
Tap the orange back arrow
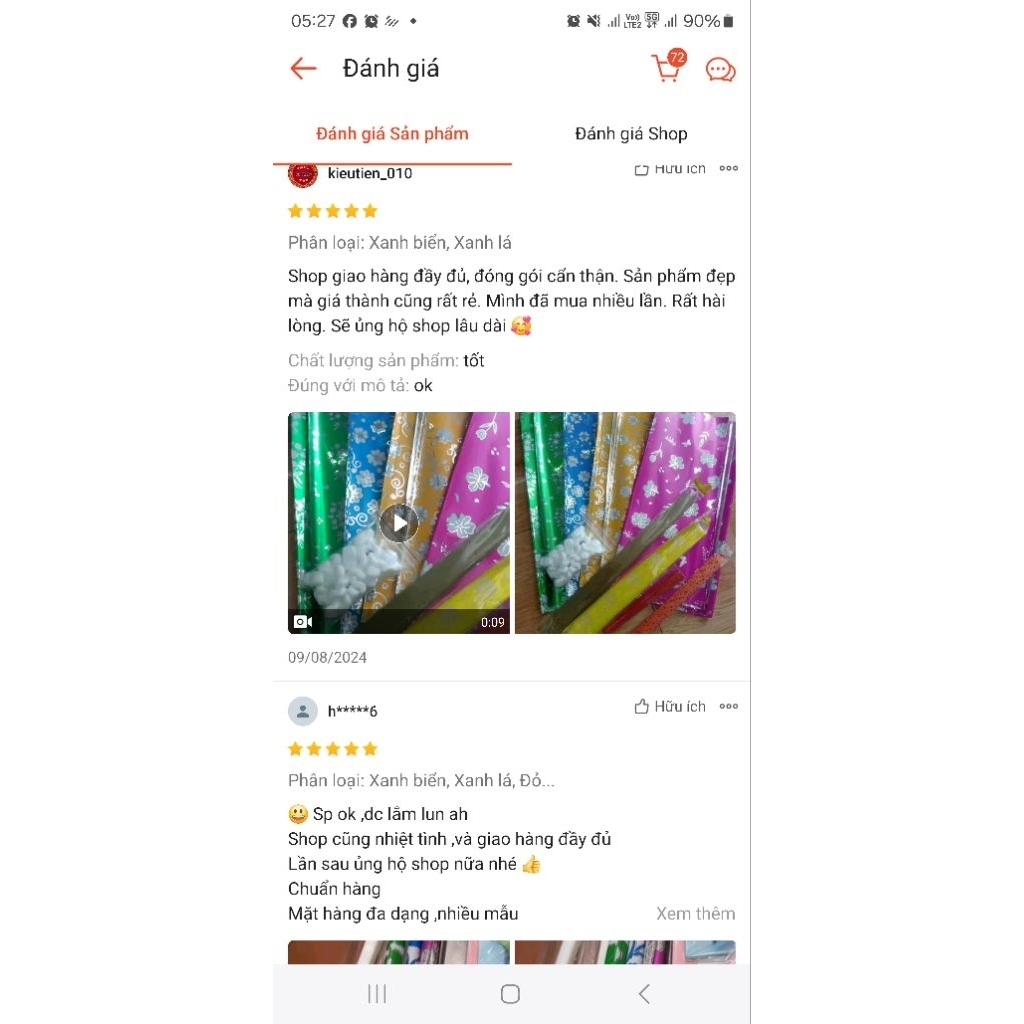point(303,68)
